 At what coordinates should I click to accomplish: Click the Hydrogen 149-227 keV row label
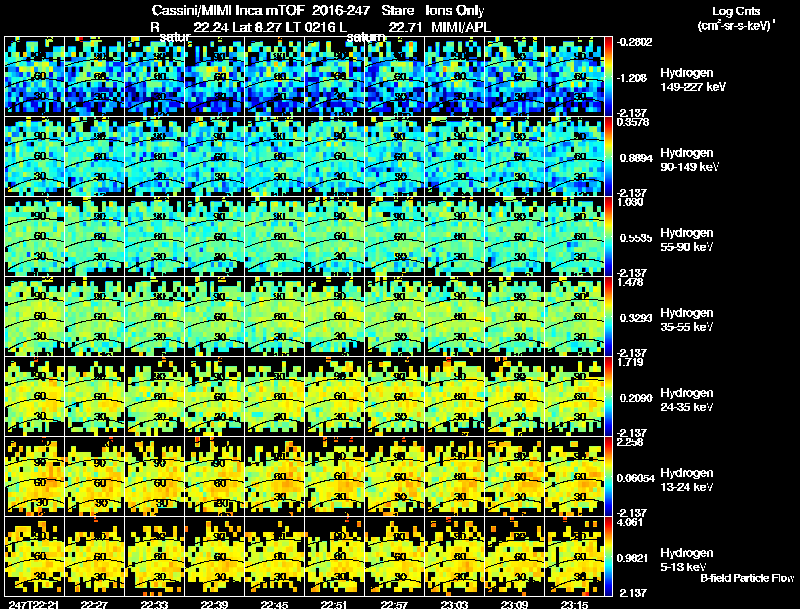pyautogui.click(x=692, y=80)
